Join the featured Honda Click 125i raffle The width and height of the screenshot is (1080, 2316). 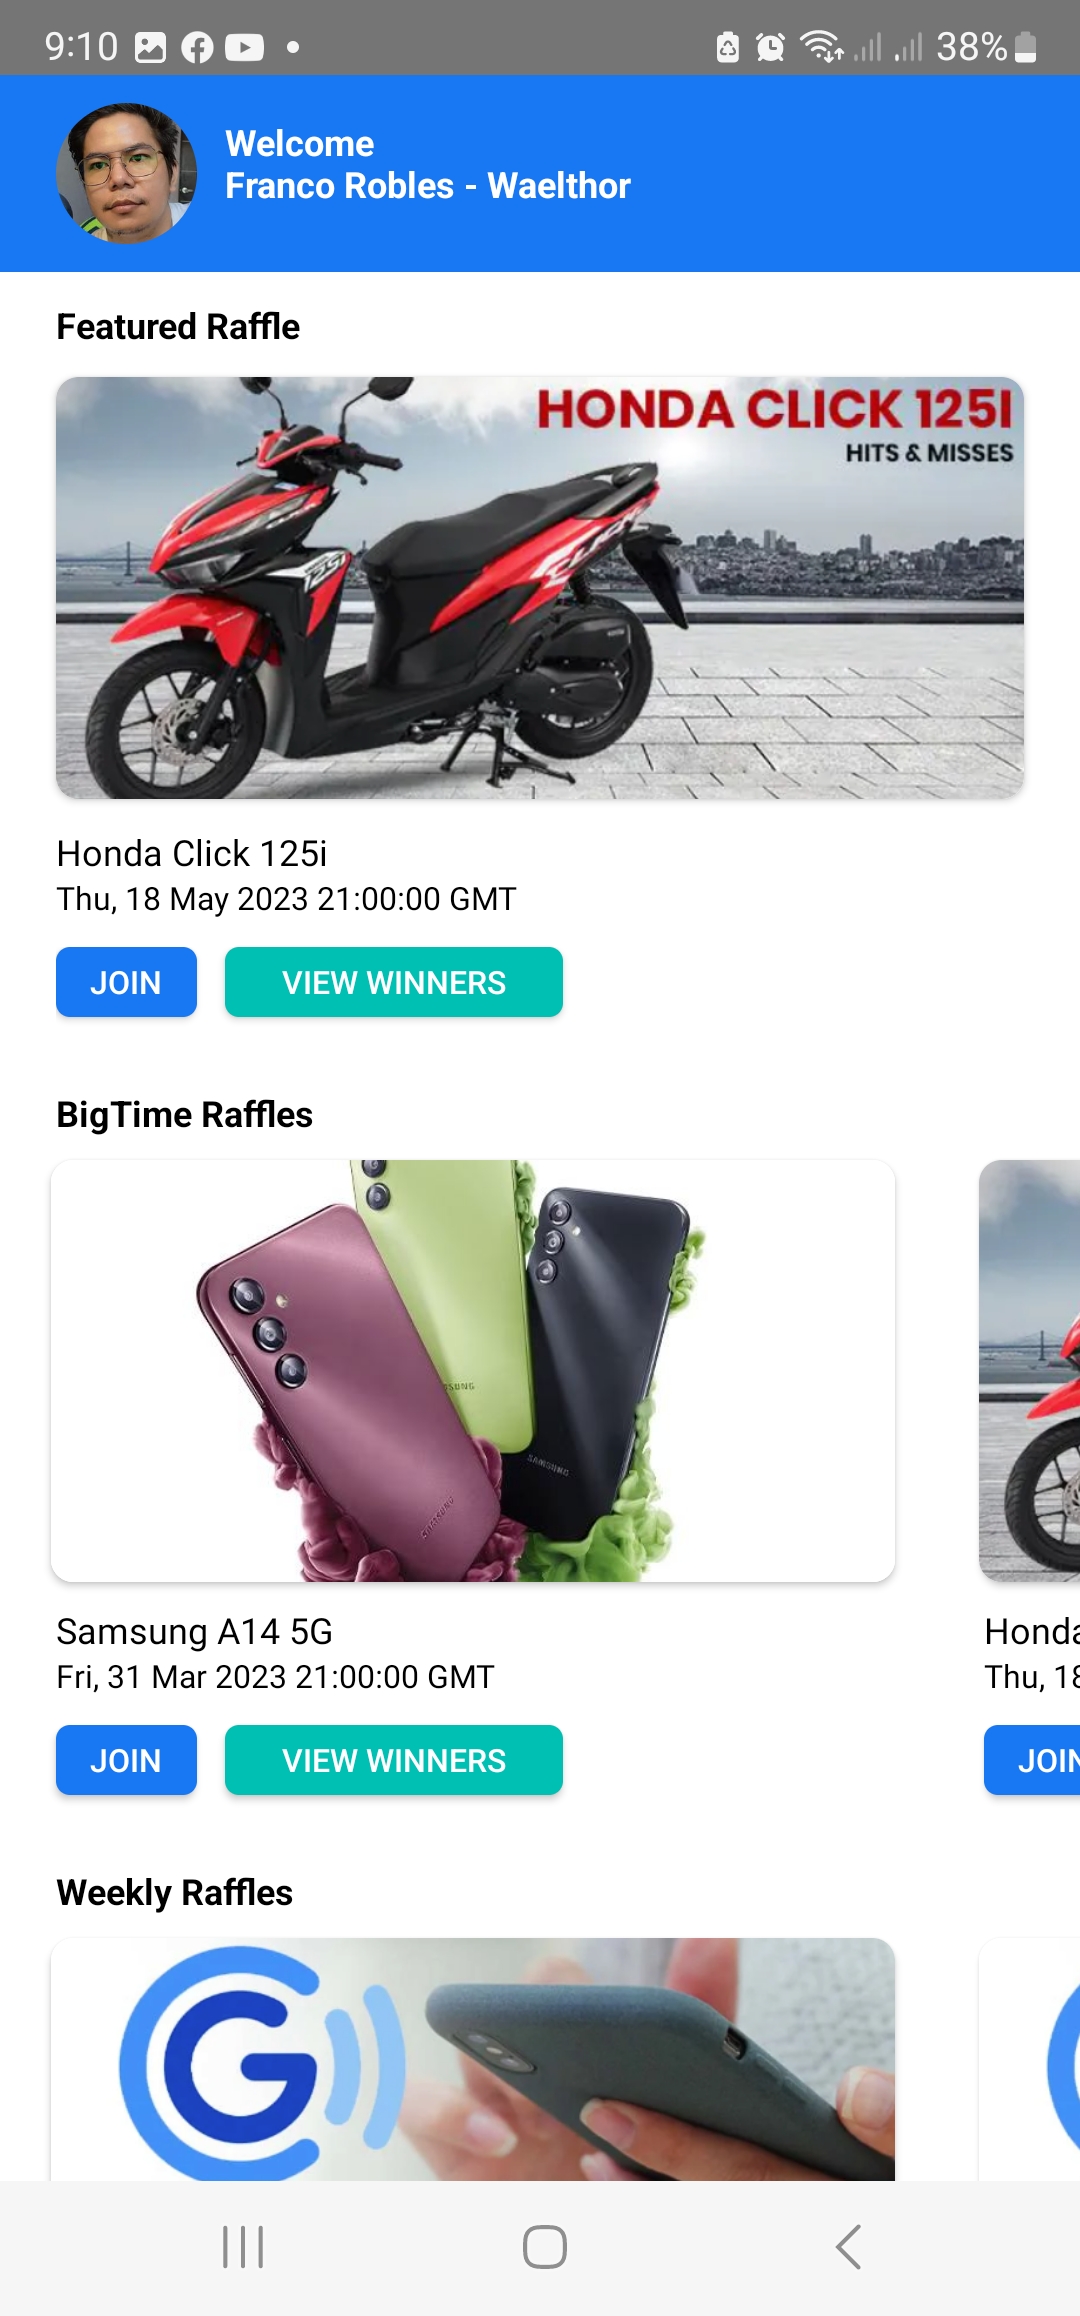[126, 982]
